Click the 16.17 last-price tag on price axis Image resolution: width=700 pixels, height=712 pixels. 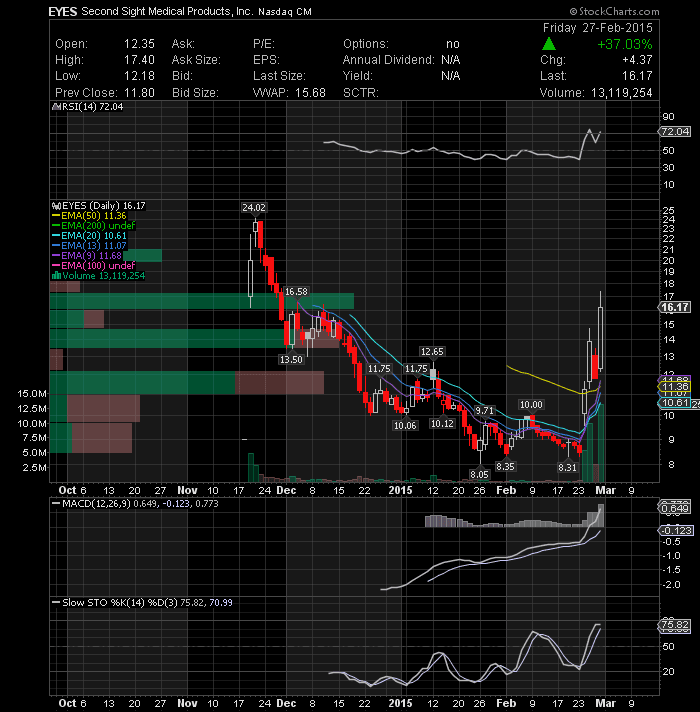pyautogui.click(x=675, y=307)
